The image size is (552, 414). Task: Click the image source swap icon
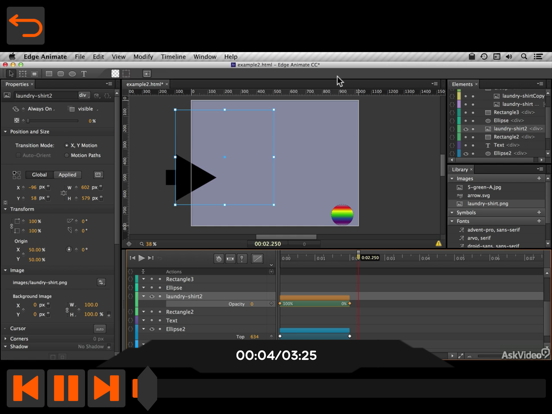101,282
